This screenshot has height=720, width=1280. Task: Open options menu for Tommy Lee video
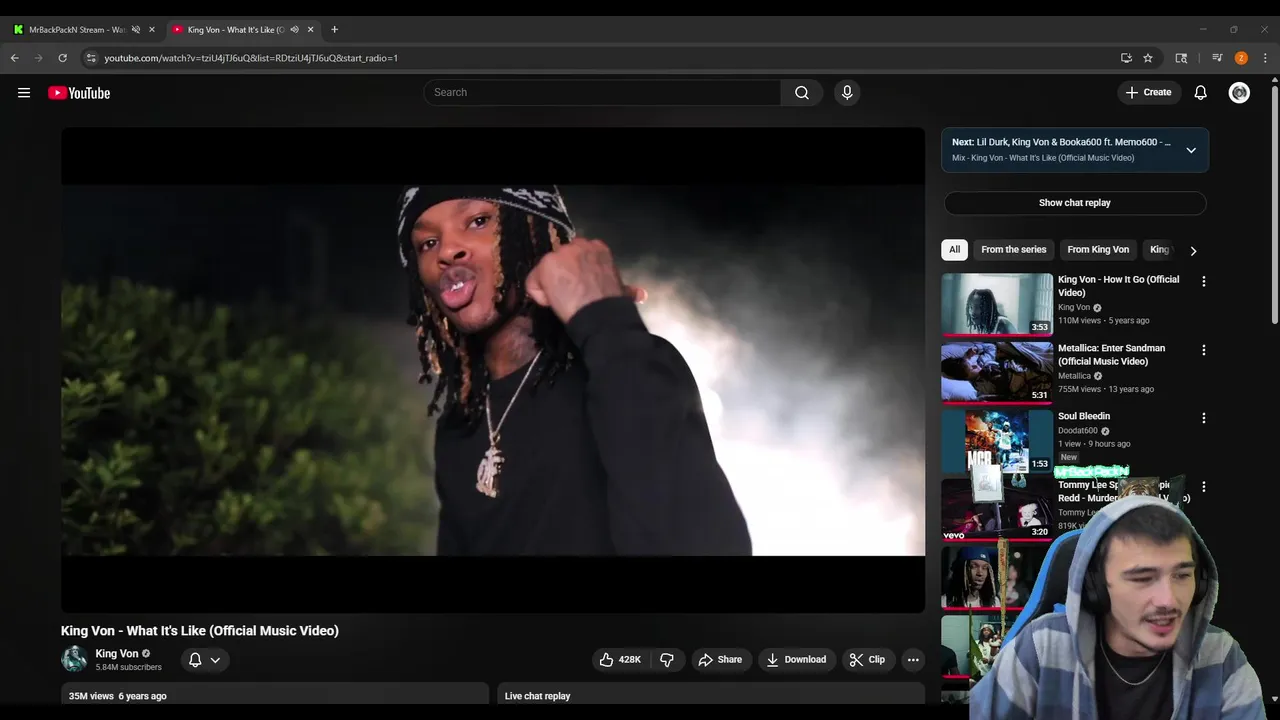tap(1204, 487)
